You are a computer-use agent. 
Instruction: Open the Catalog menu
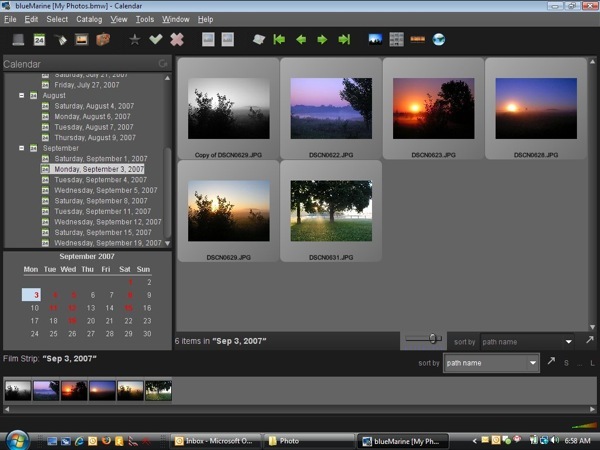(89, 19)
